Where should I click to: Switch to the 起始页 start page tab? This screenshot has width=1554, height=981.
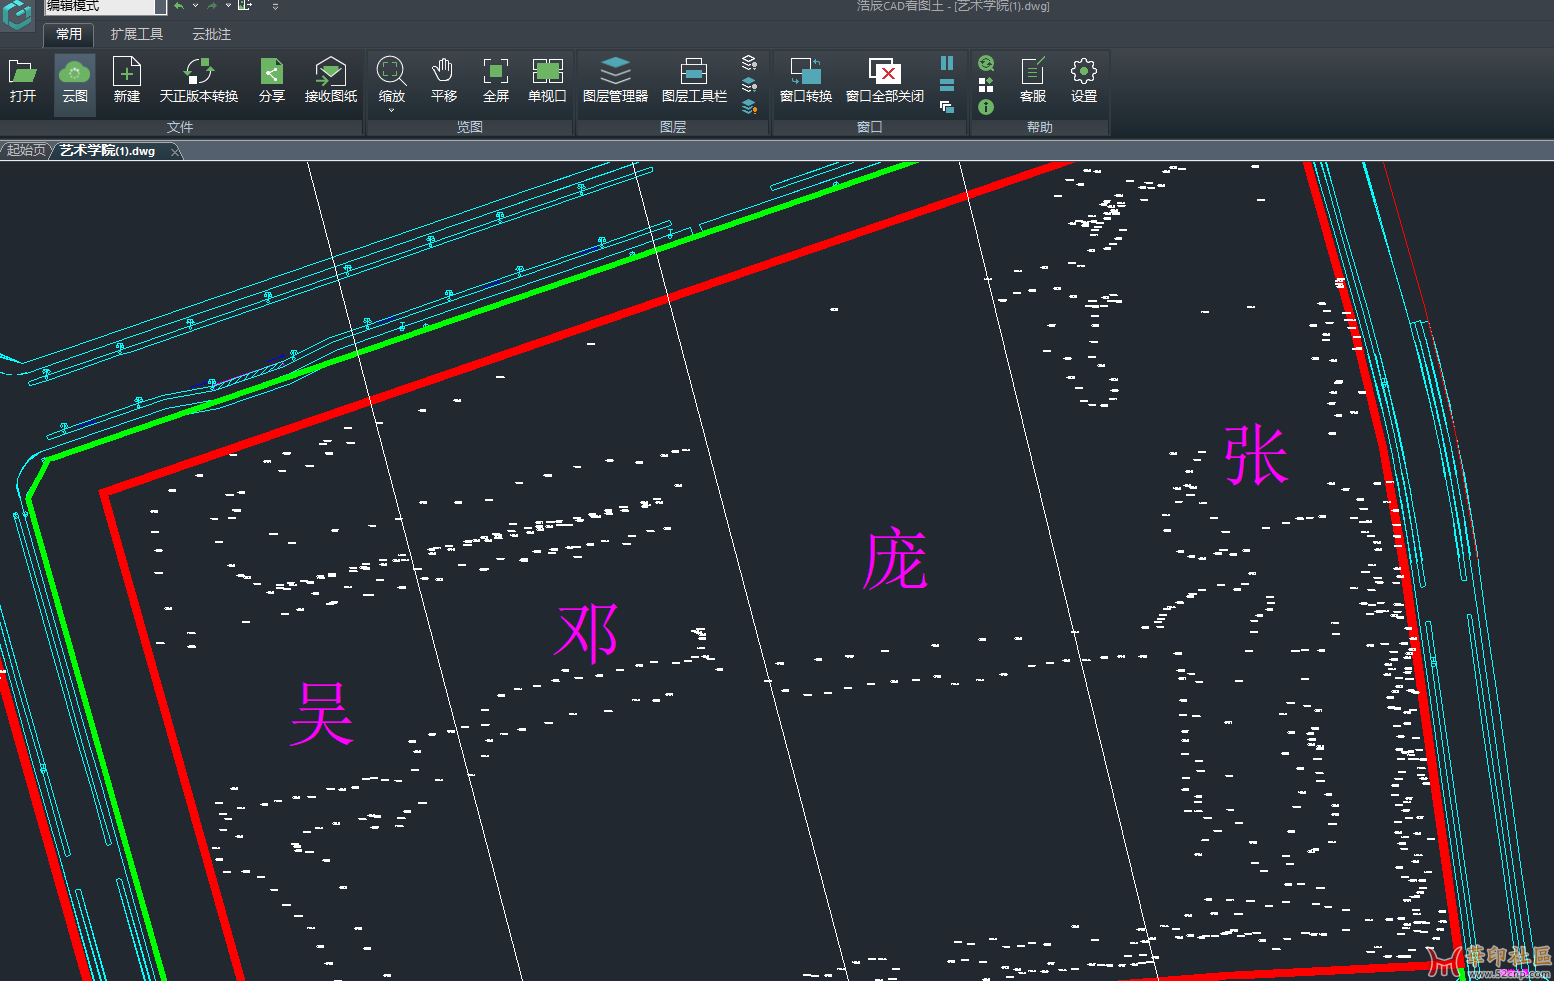(x=25, y=150)
